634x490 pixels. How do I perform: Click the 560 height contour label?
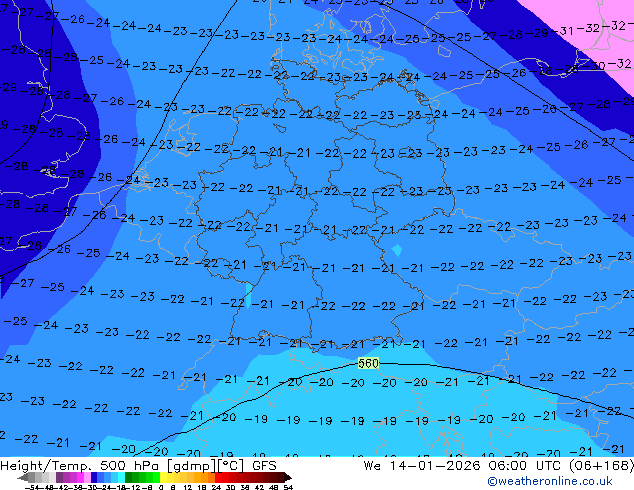368,363
